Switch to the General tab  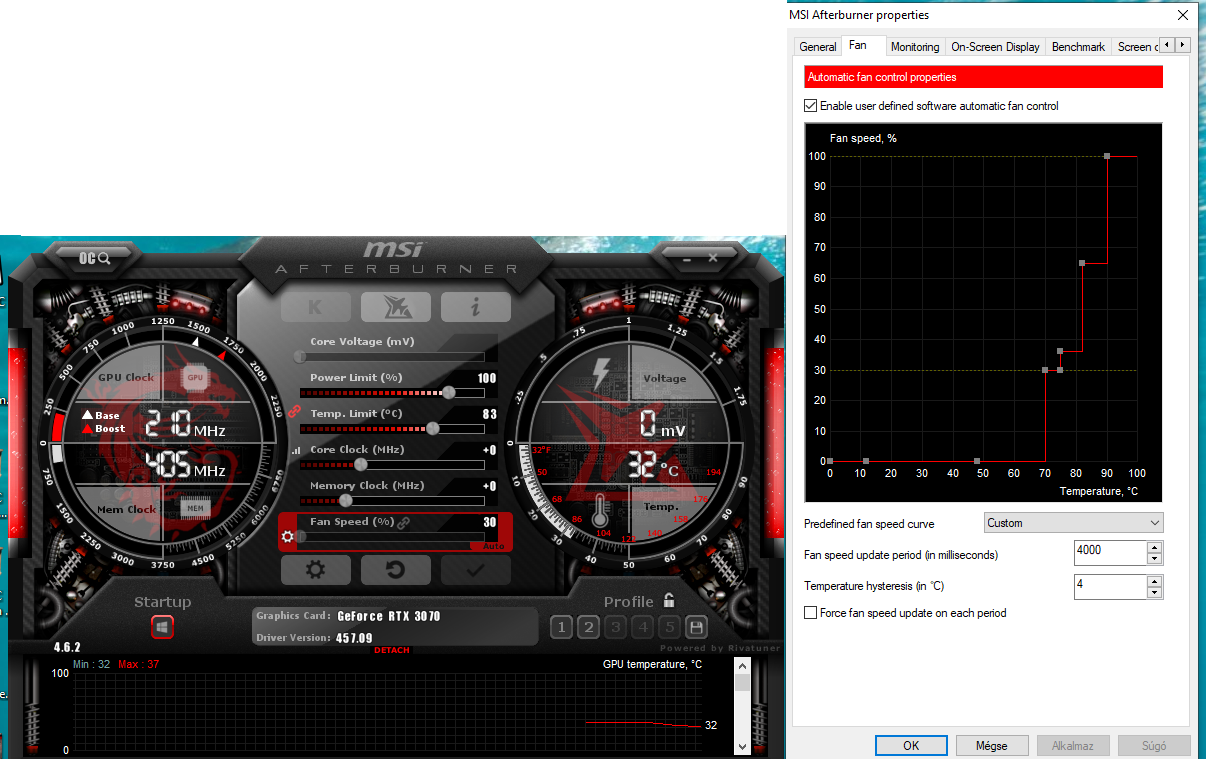[x=818, y=47]
